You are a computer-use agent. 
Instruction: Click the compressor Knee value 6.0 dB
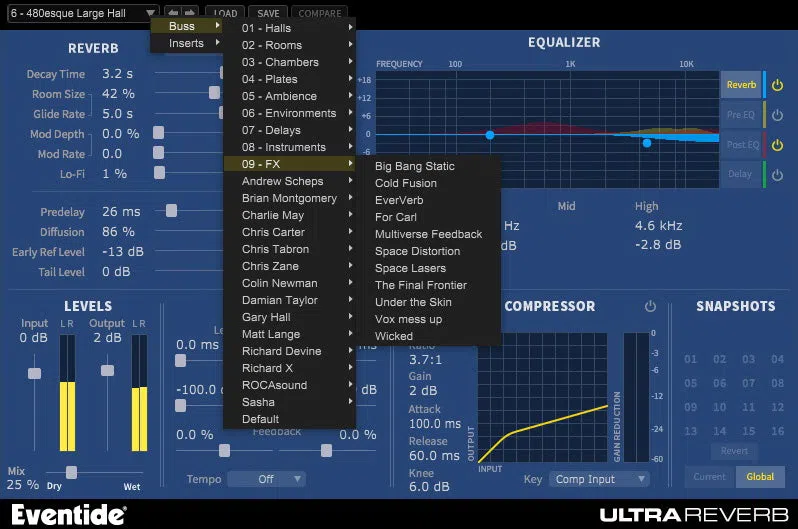coord(429,487)
